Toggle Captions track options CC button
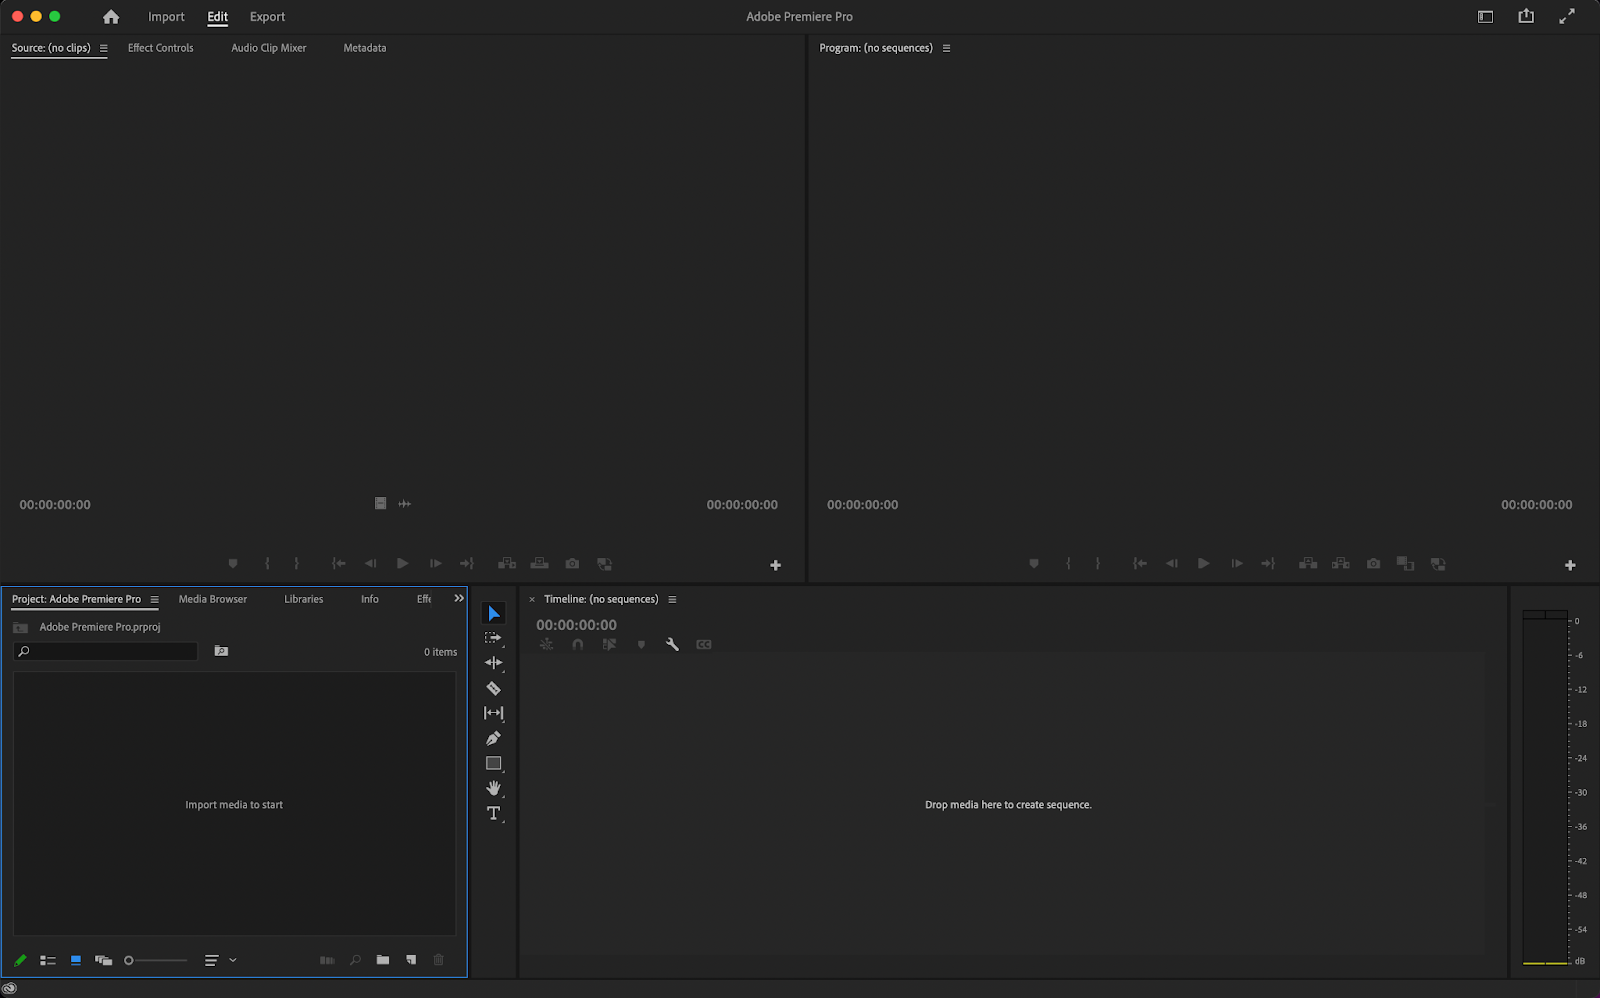 (704, 645)
